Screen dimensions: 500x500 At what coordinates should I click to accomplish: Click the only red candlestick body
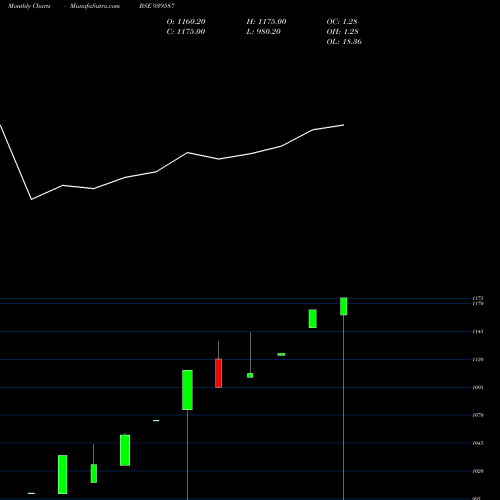tap(218, 373)
